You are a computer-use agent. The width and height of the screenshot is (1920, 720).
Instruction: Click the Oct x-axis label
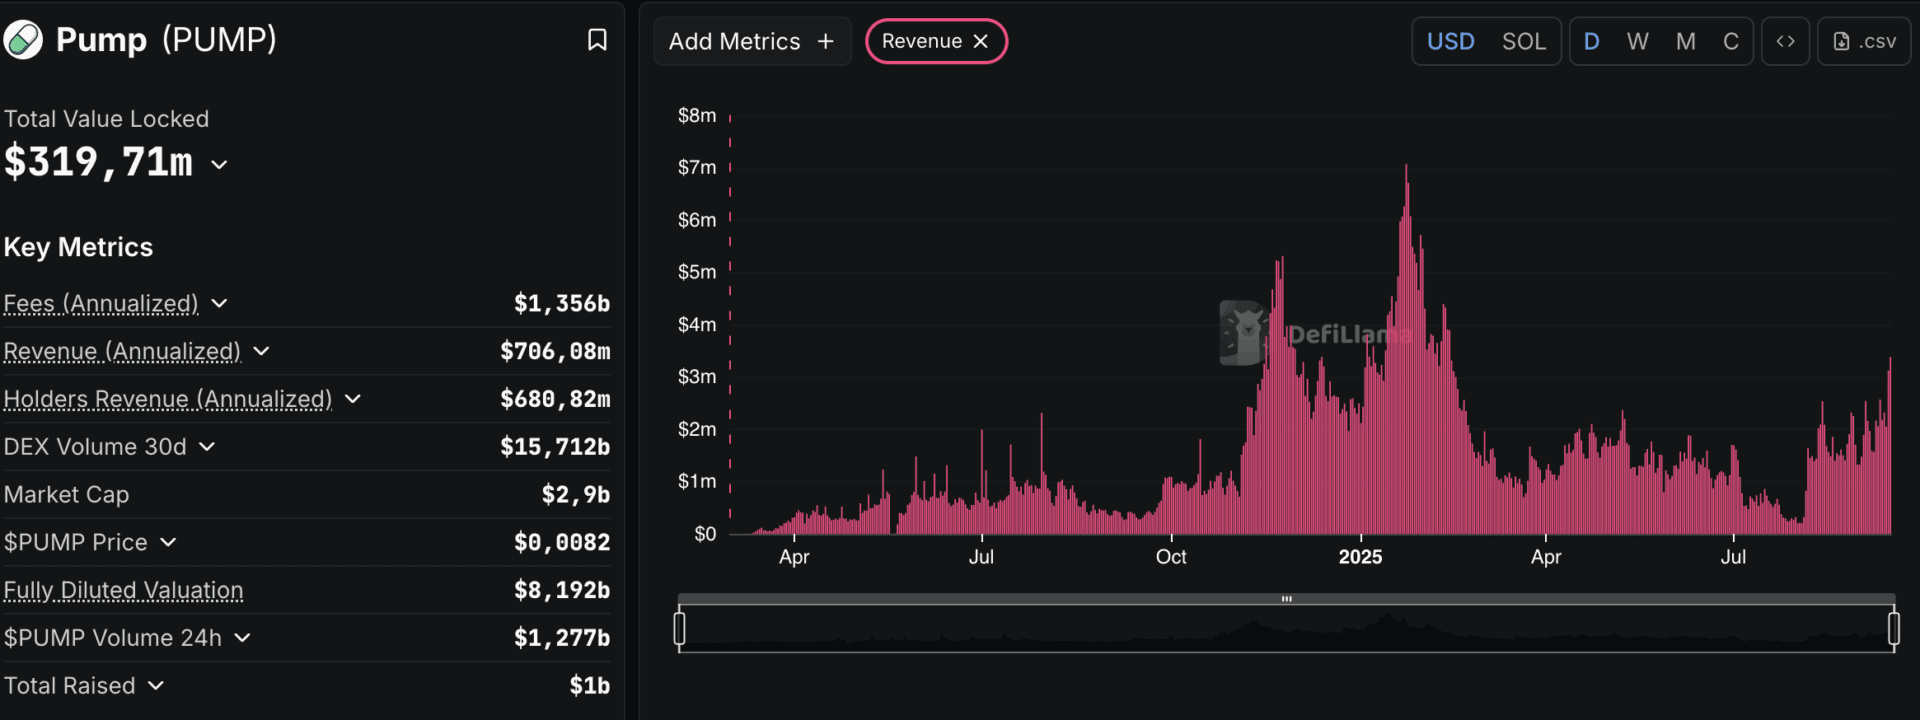click(x=1171, y=557)
